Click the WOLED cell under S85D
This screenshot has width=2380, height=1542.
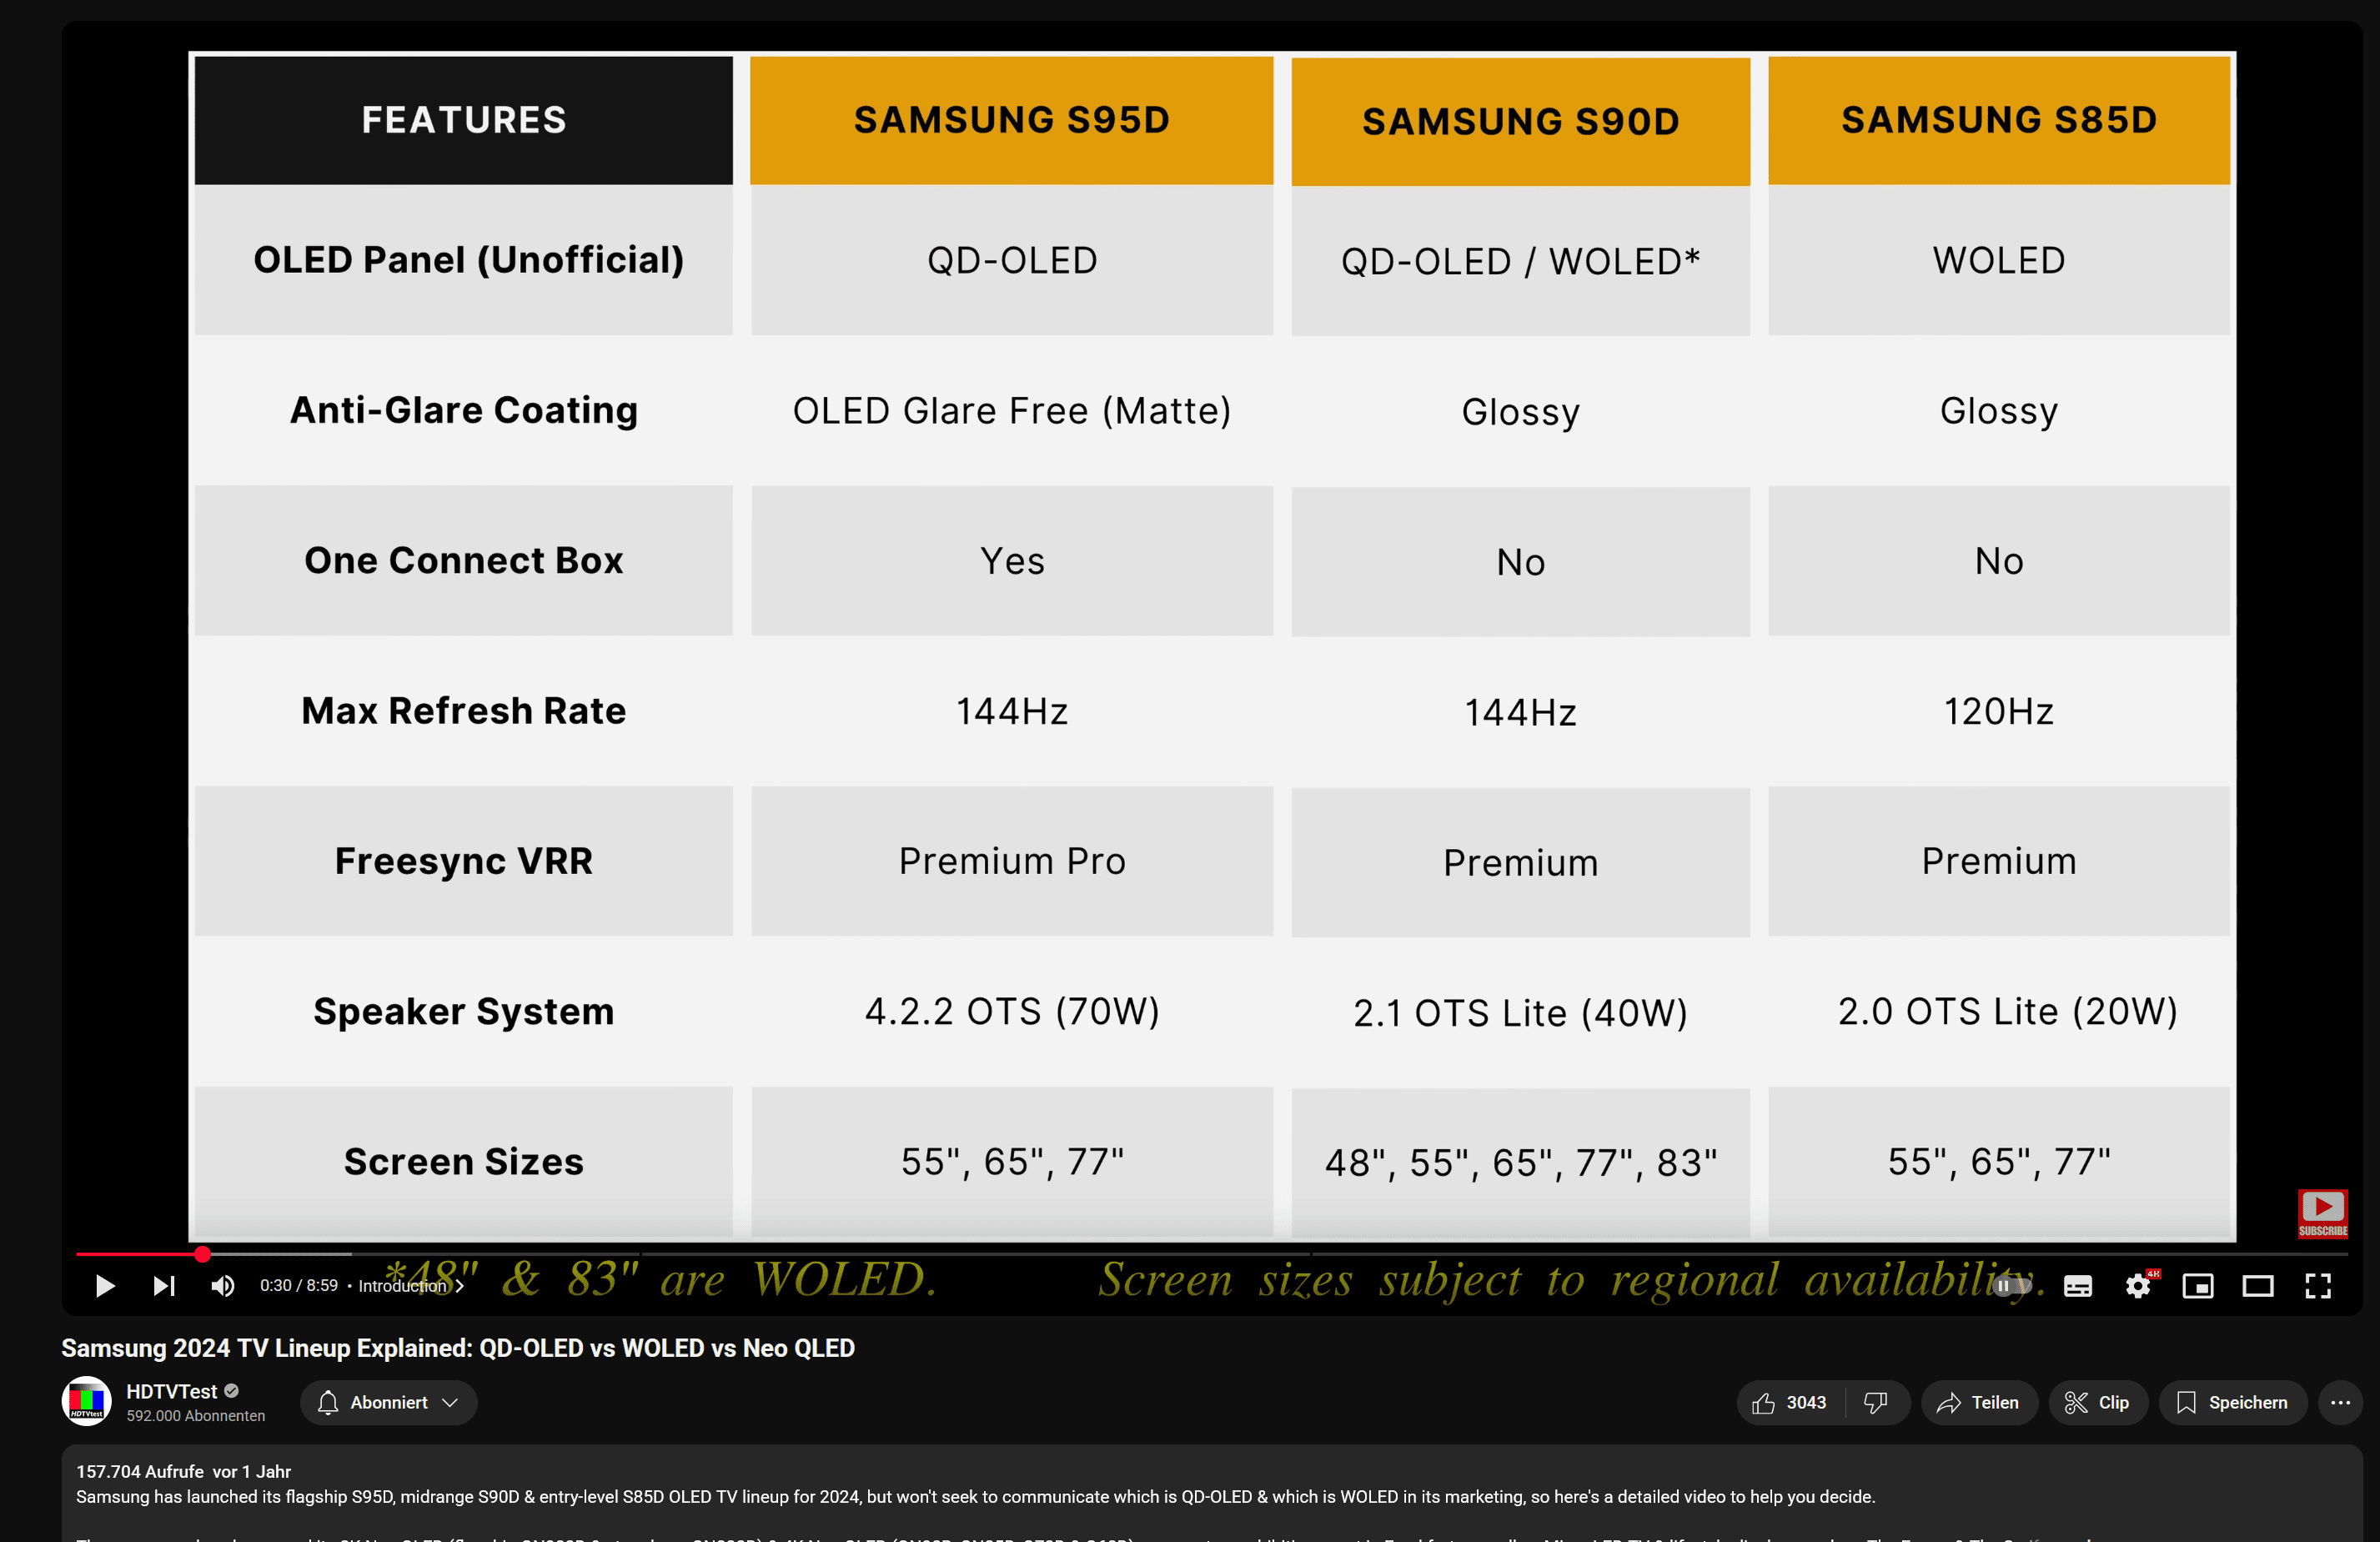(x=1998, y=260)
